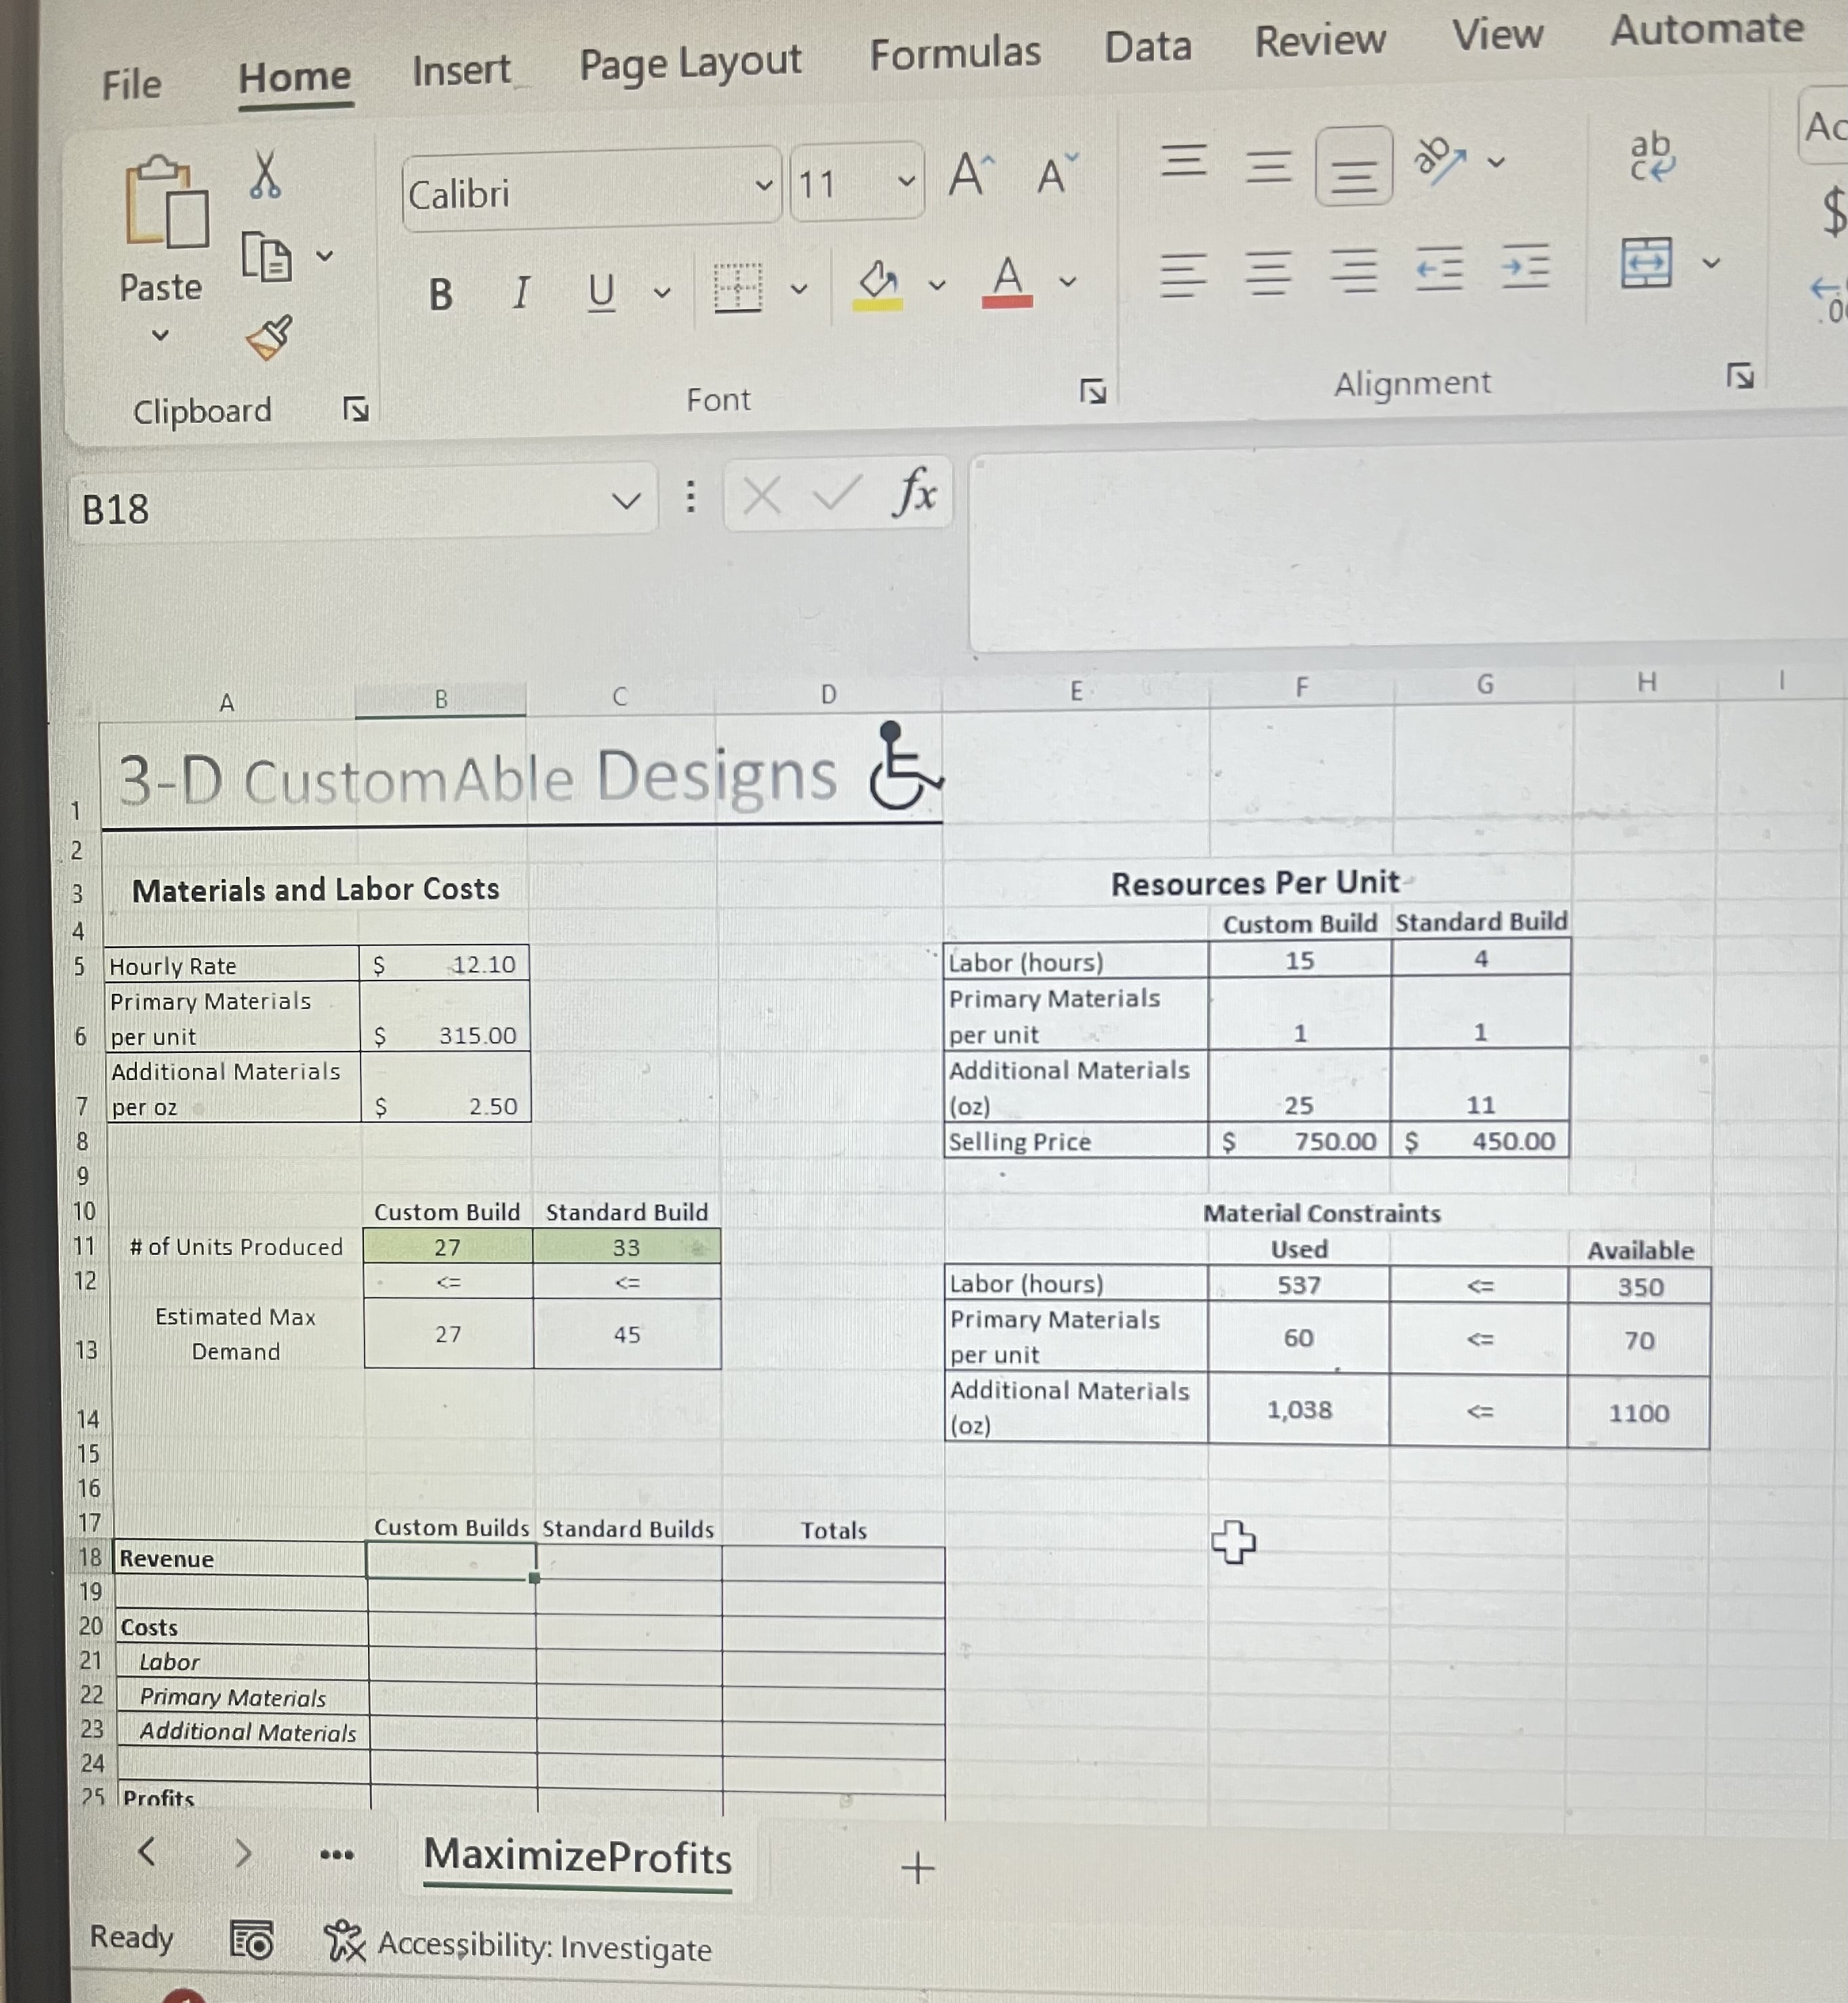Viewport: 1848px width, 2003px height.
Task: Click the Merge and Center icon
Action: pos(1646,263)
